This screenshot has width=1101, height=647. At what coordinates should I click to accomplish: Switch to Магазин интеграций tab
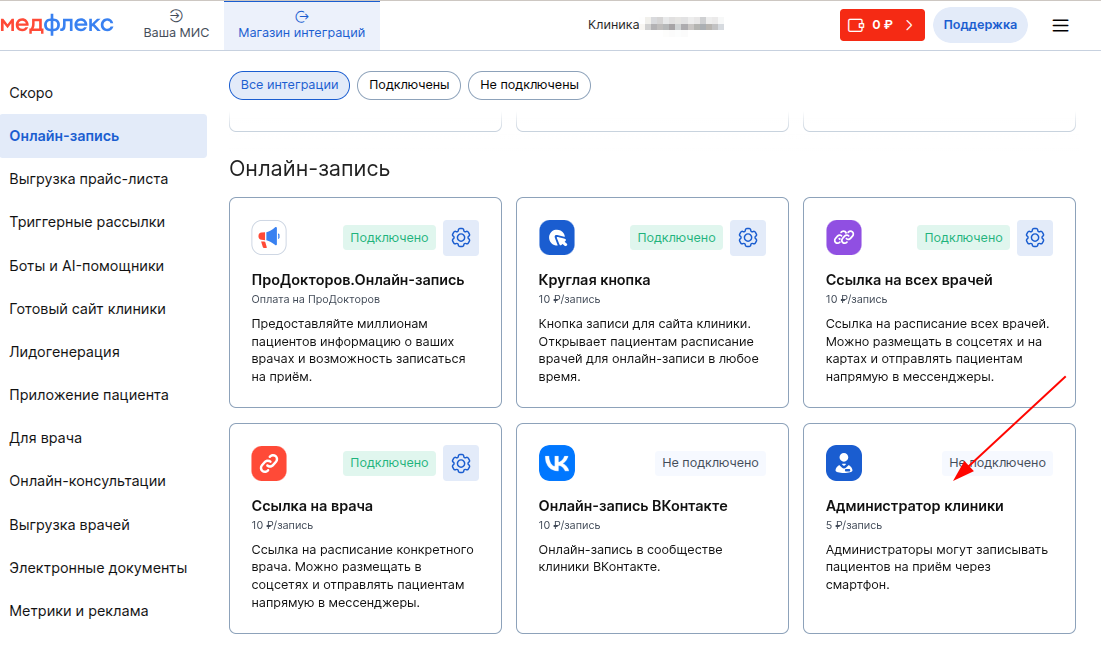[x=301, y=25]
